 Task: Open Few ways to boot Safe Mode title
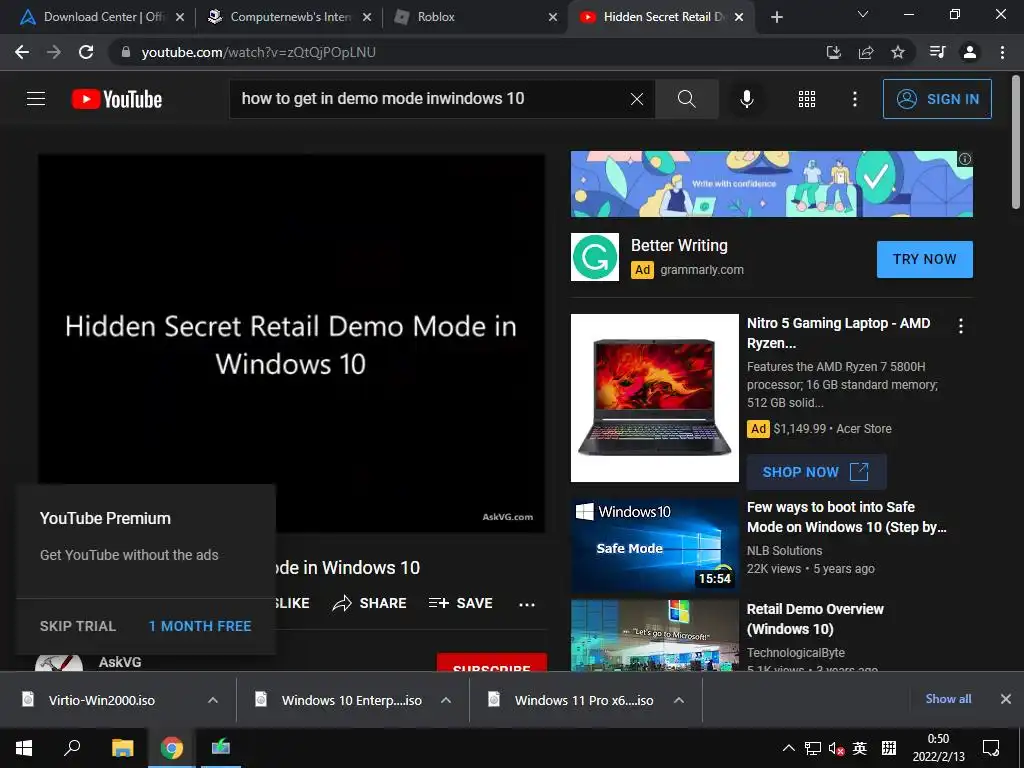pos(846,517)
